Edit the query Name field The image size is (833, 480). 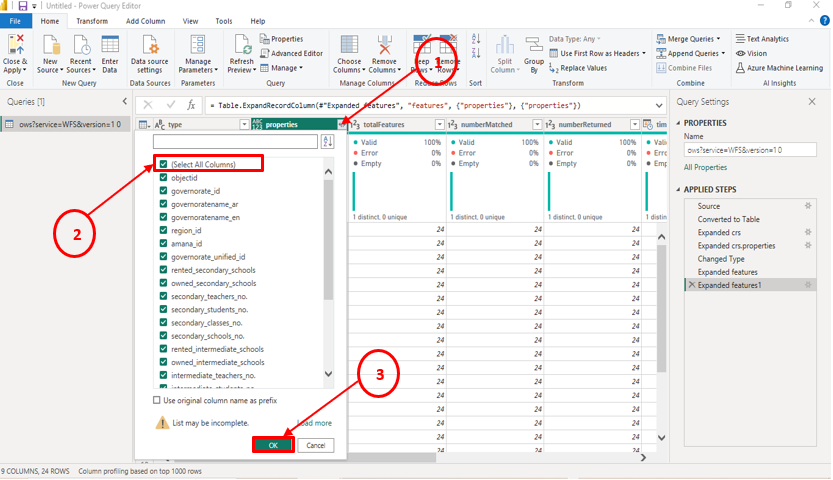tap(750, 150)
